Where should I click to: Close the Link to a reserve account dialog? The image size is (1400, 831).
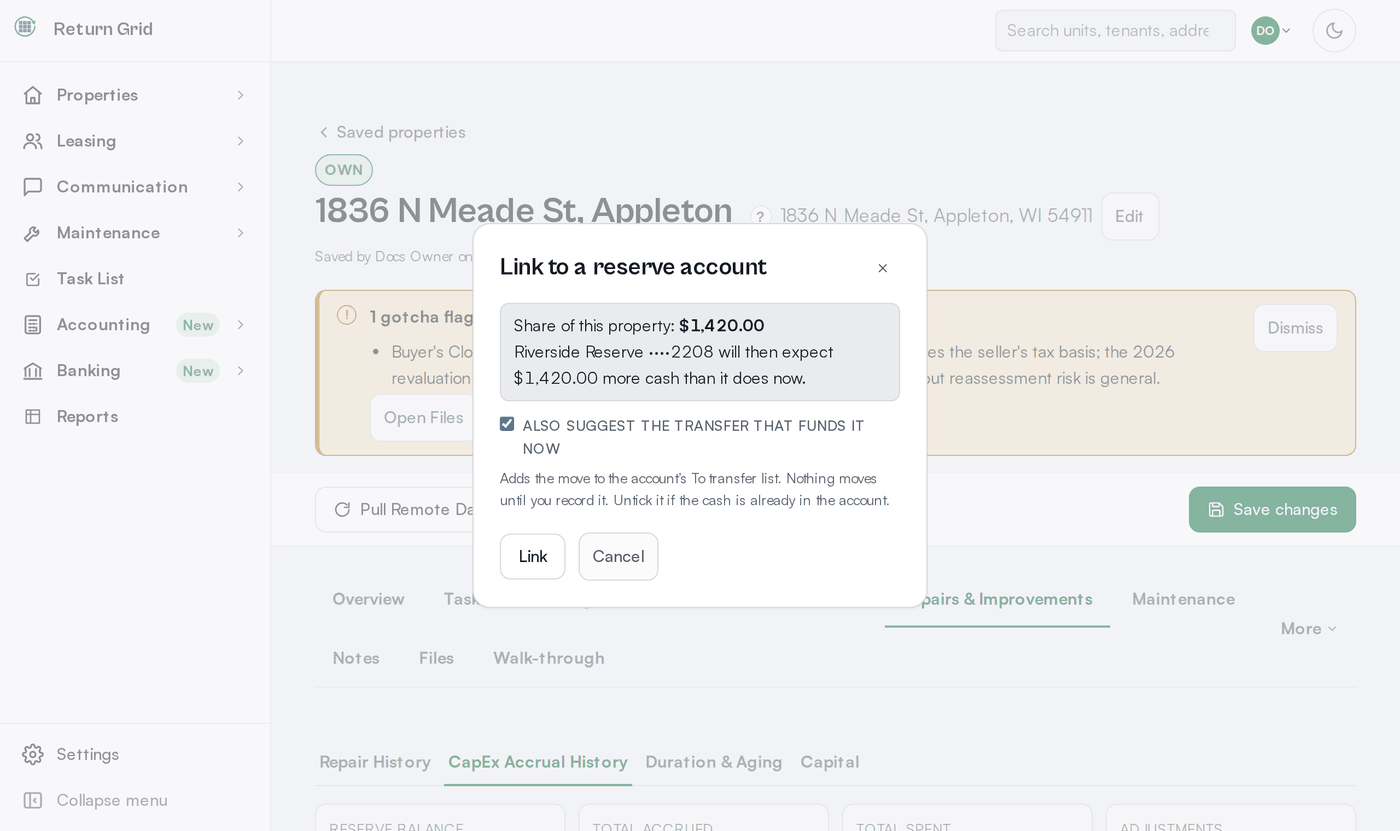tap(883, 268)
